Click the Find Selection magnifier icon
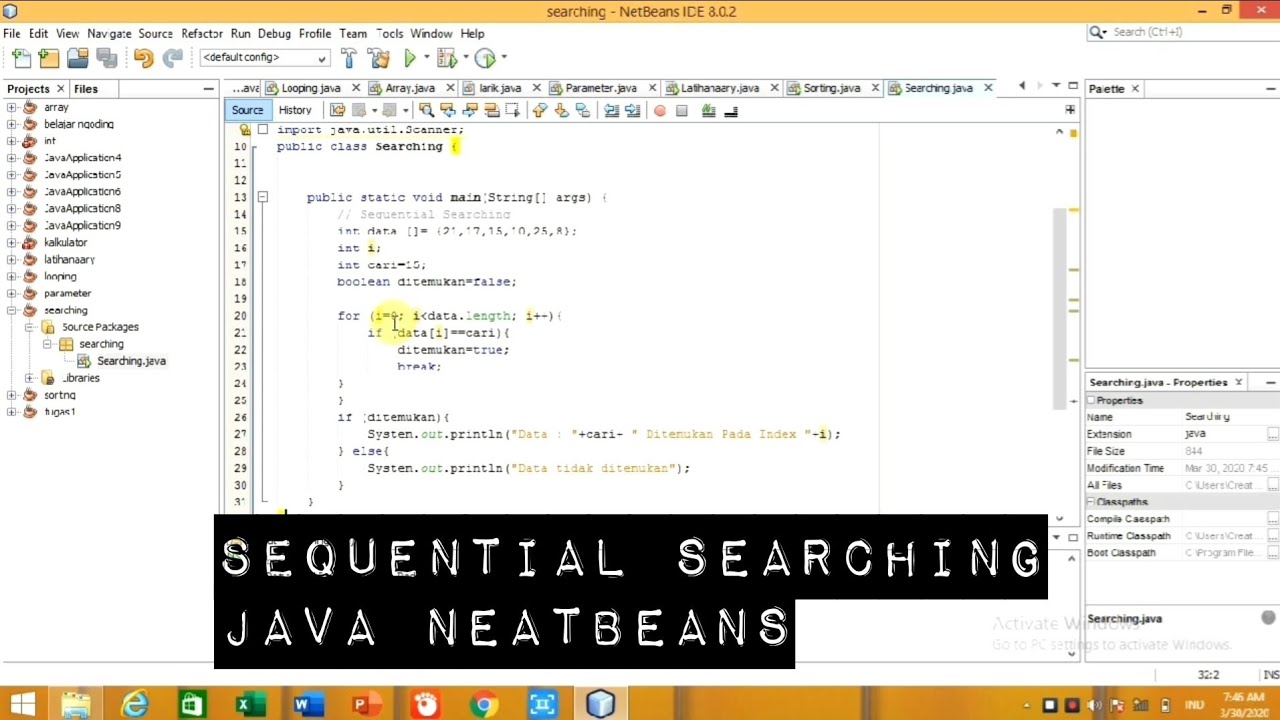The image size is (1280, 720). tap(426, 110)
